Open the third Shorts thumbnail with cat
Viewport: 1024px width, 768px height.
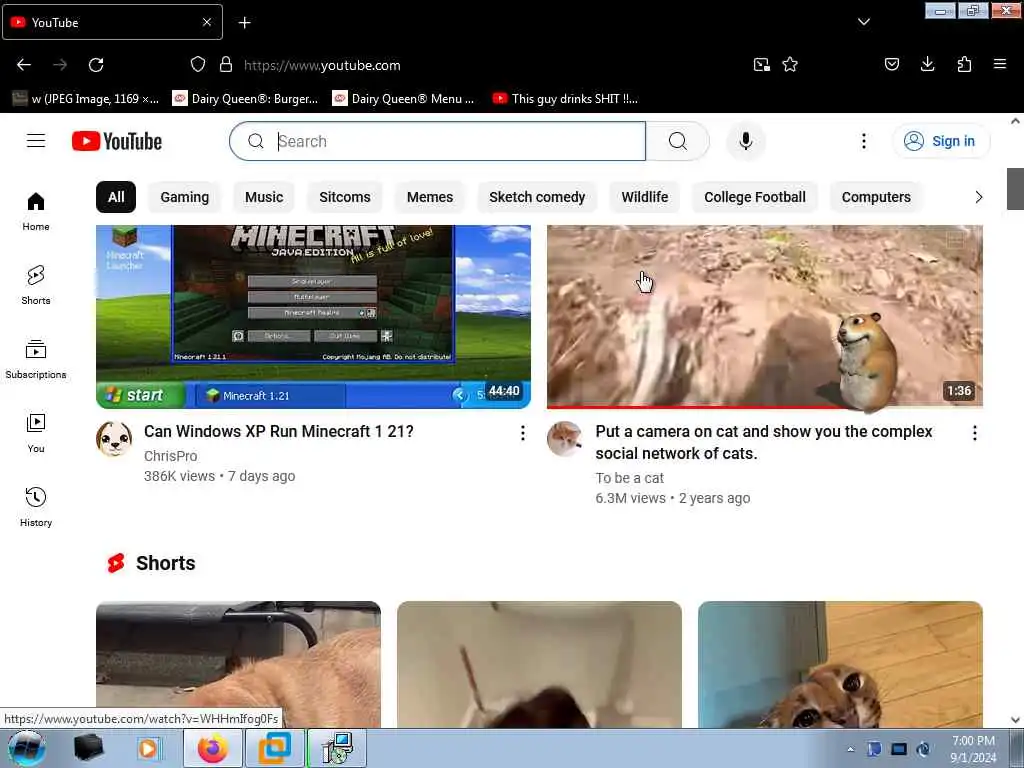[x=840, y=665]
